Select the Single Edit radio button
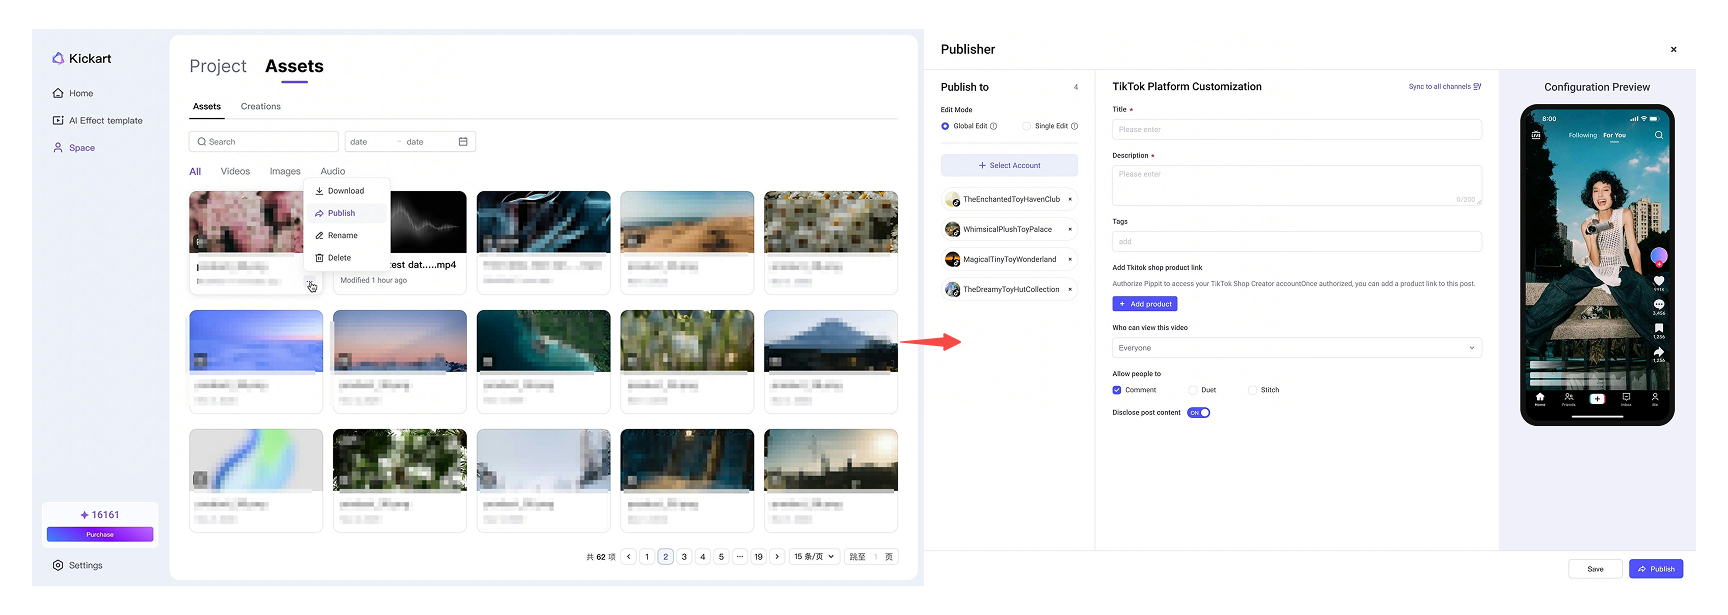 pyautogui.click(x=1026, y=126)
